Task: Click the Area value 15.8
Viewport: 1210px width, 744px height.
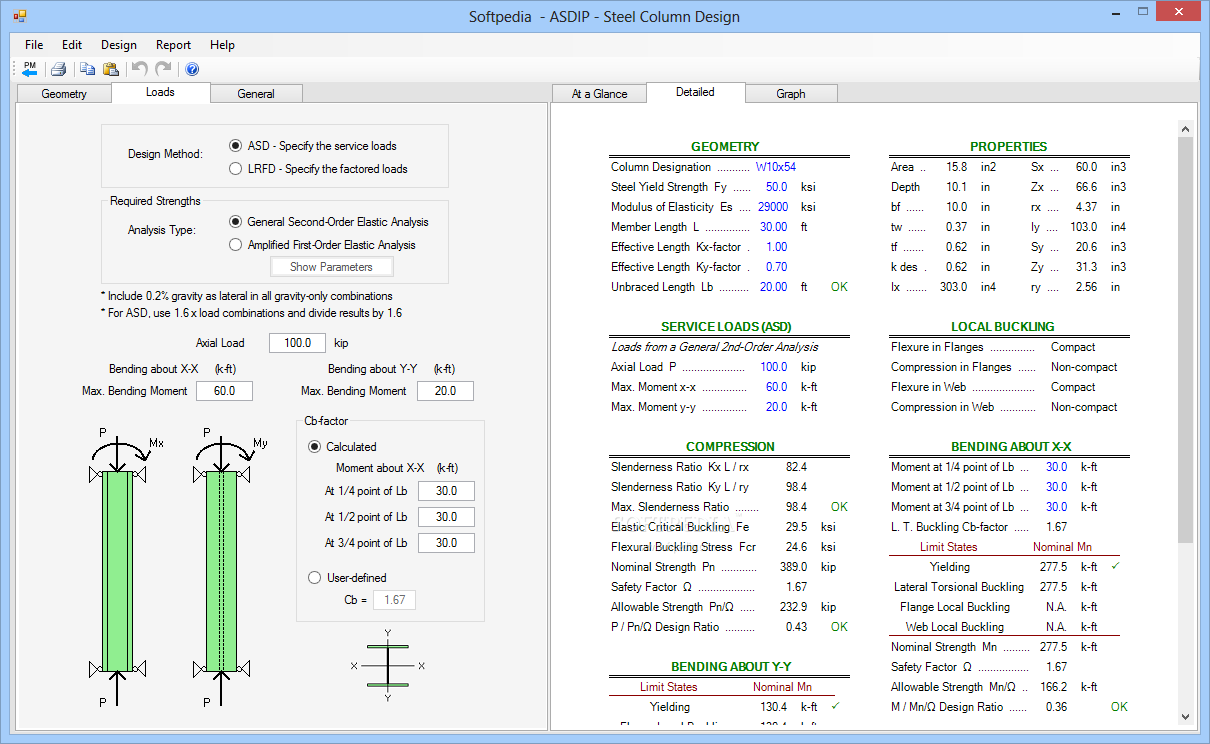Action: 957,167
